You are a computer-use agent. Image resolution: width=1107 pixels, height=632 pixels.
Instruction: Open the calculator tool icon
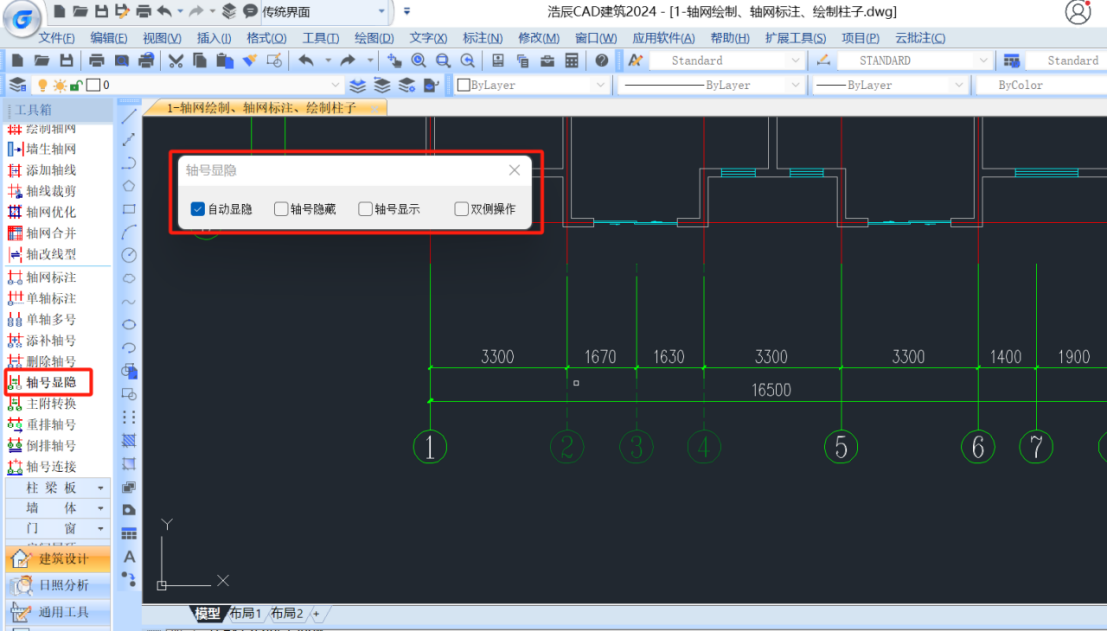572,61
